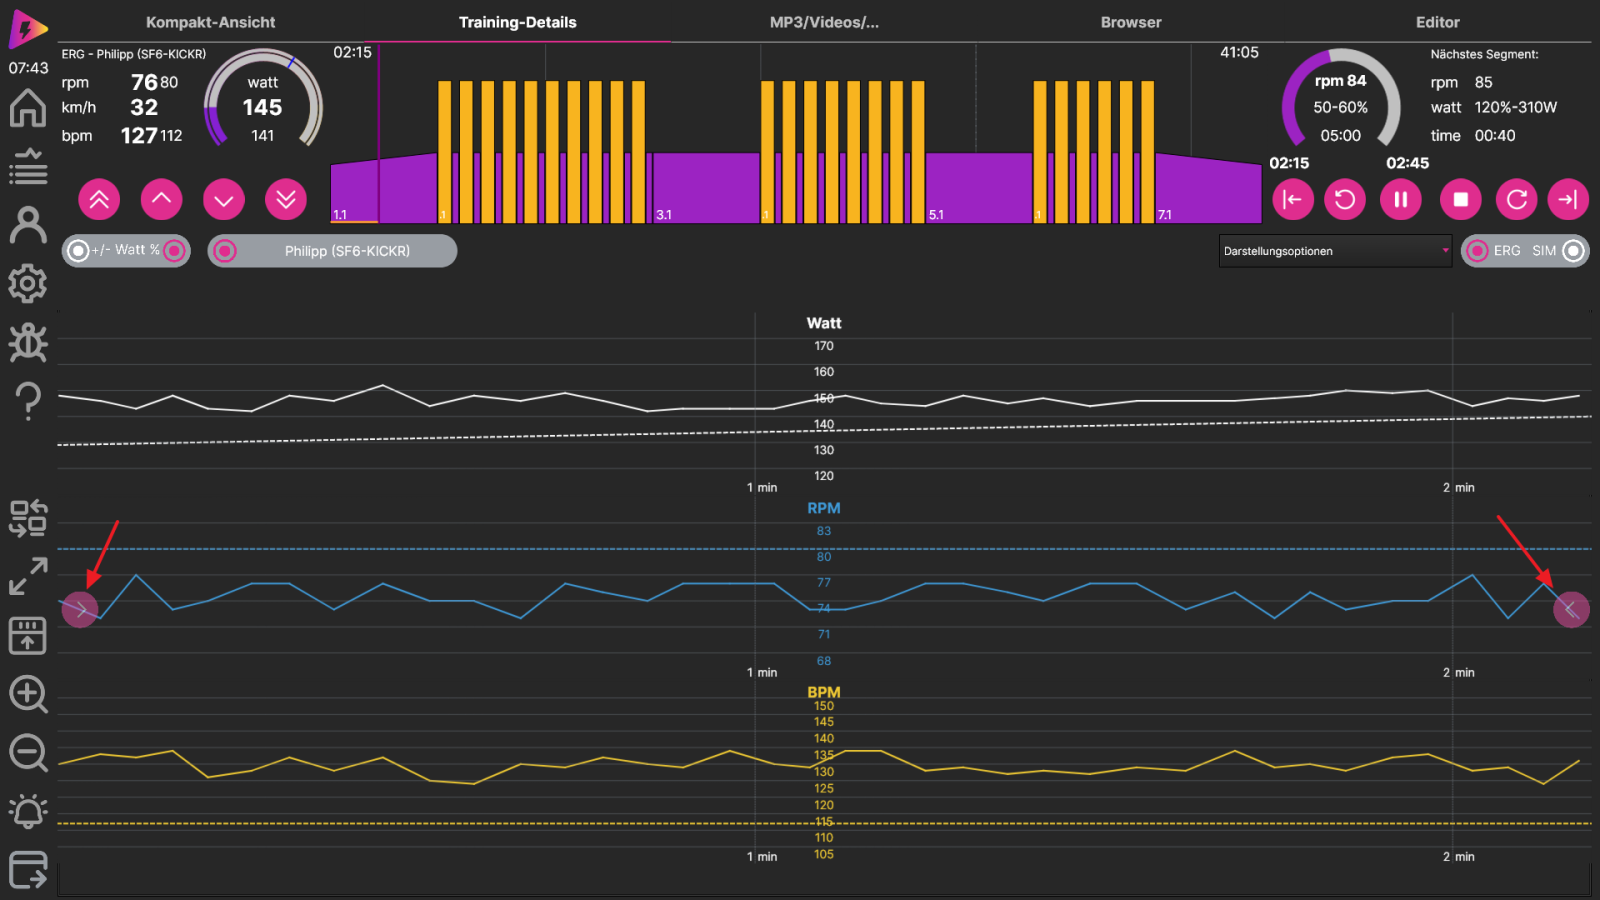
Task: Click the BPM chart title
Action: [x=824, y=692]
